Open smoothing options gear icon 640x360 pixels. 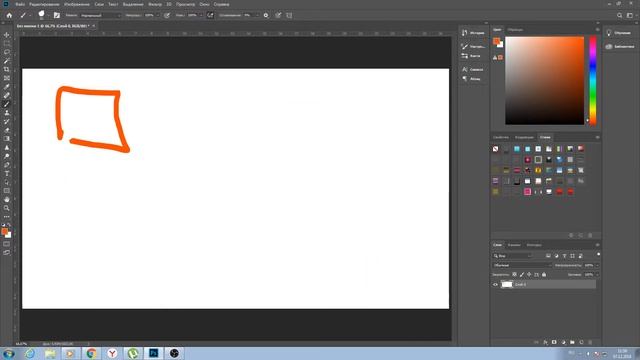click(266, 15)
